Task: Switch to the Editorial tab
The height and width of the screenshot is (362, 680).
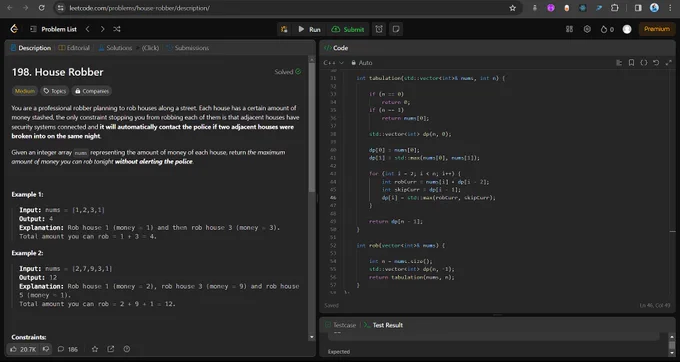Action: [74, 48]
